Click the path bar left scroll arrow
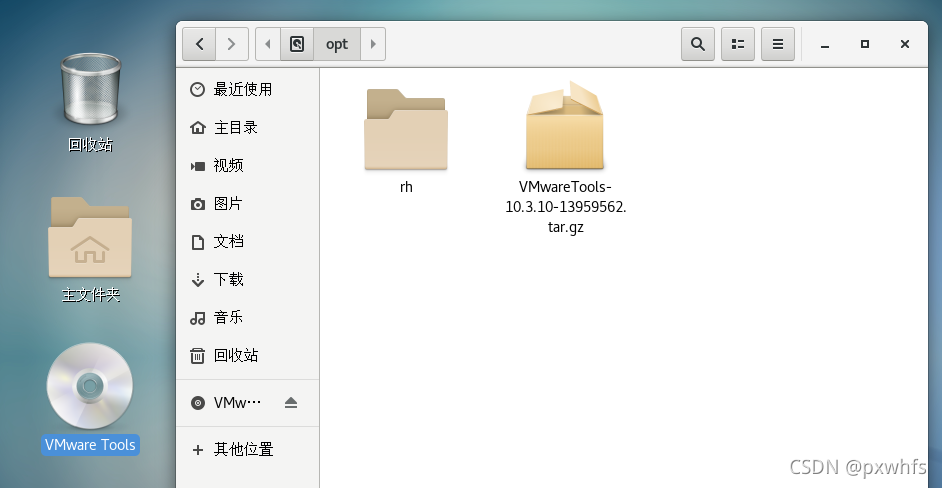The height and width of the screenshot is (488, 942). click(x=268, y=44)
